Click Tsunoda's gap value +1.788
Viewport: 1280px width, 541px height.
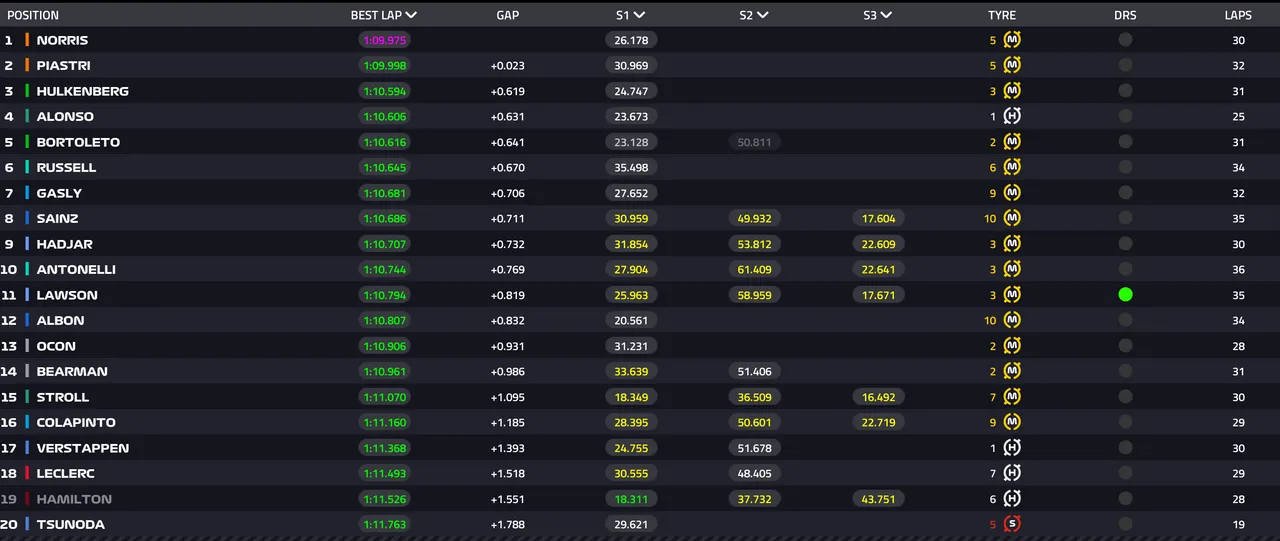[x=507, y=524]
